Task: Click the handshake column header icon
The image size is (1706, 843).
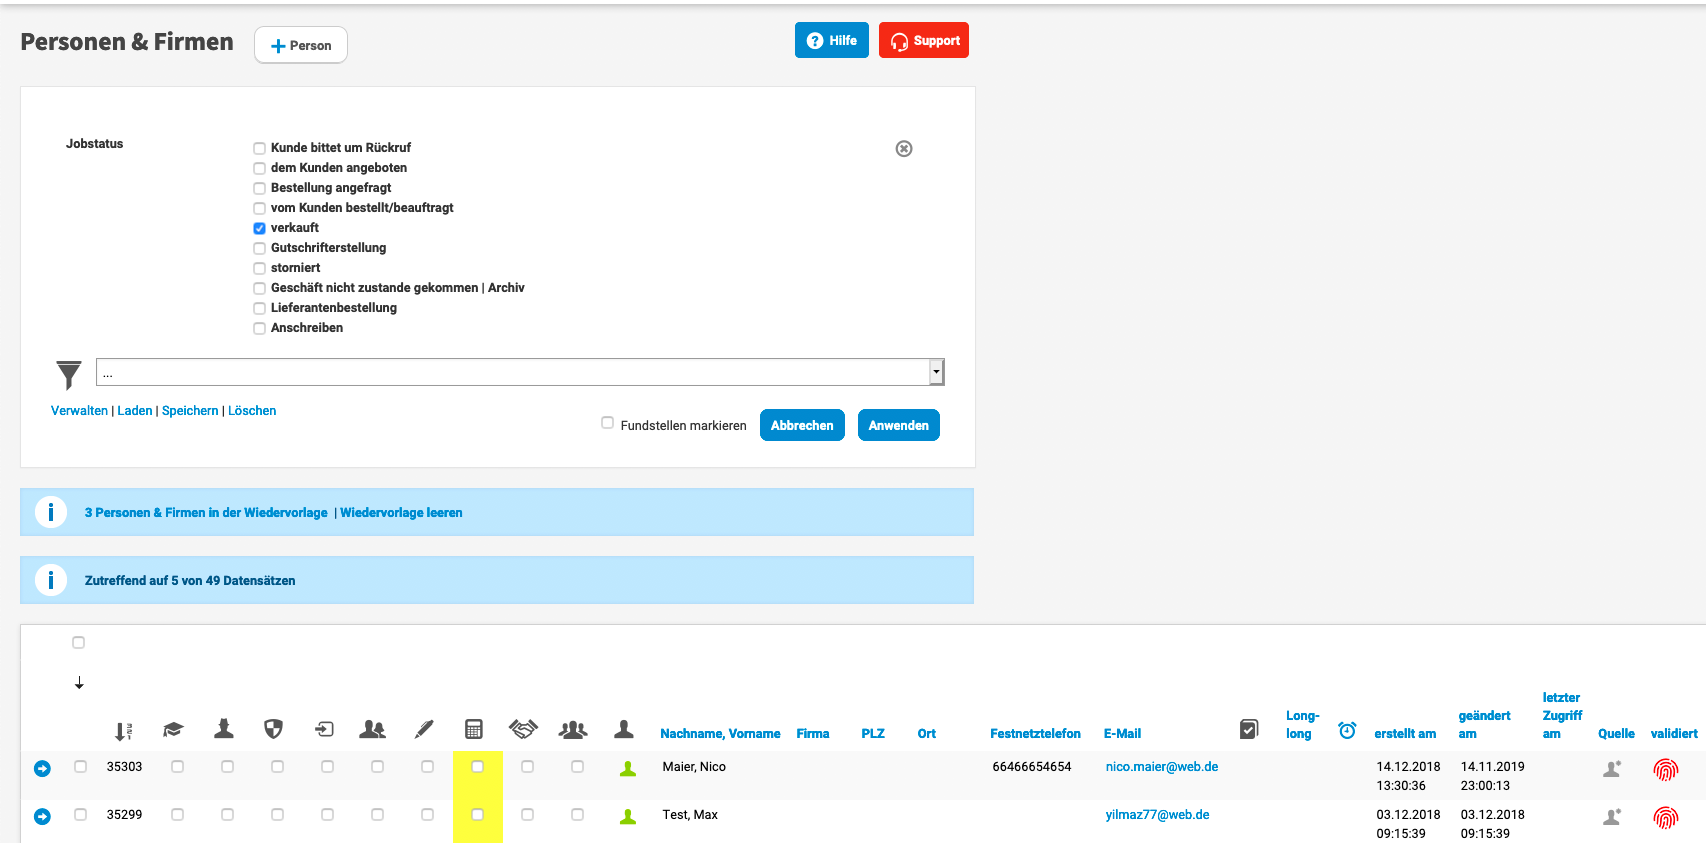Action: tap(523, 729)
